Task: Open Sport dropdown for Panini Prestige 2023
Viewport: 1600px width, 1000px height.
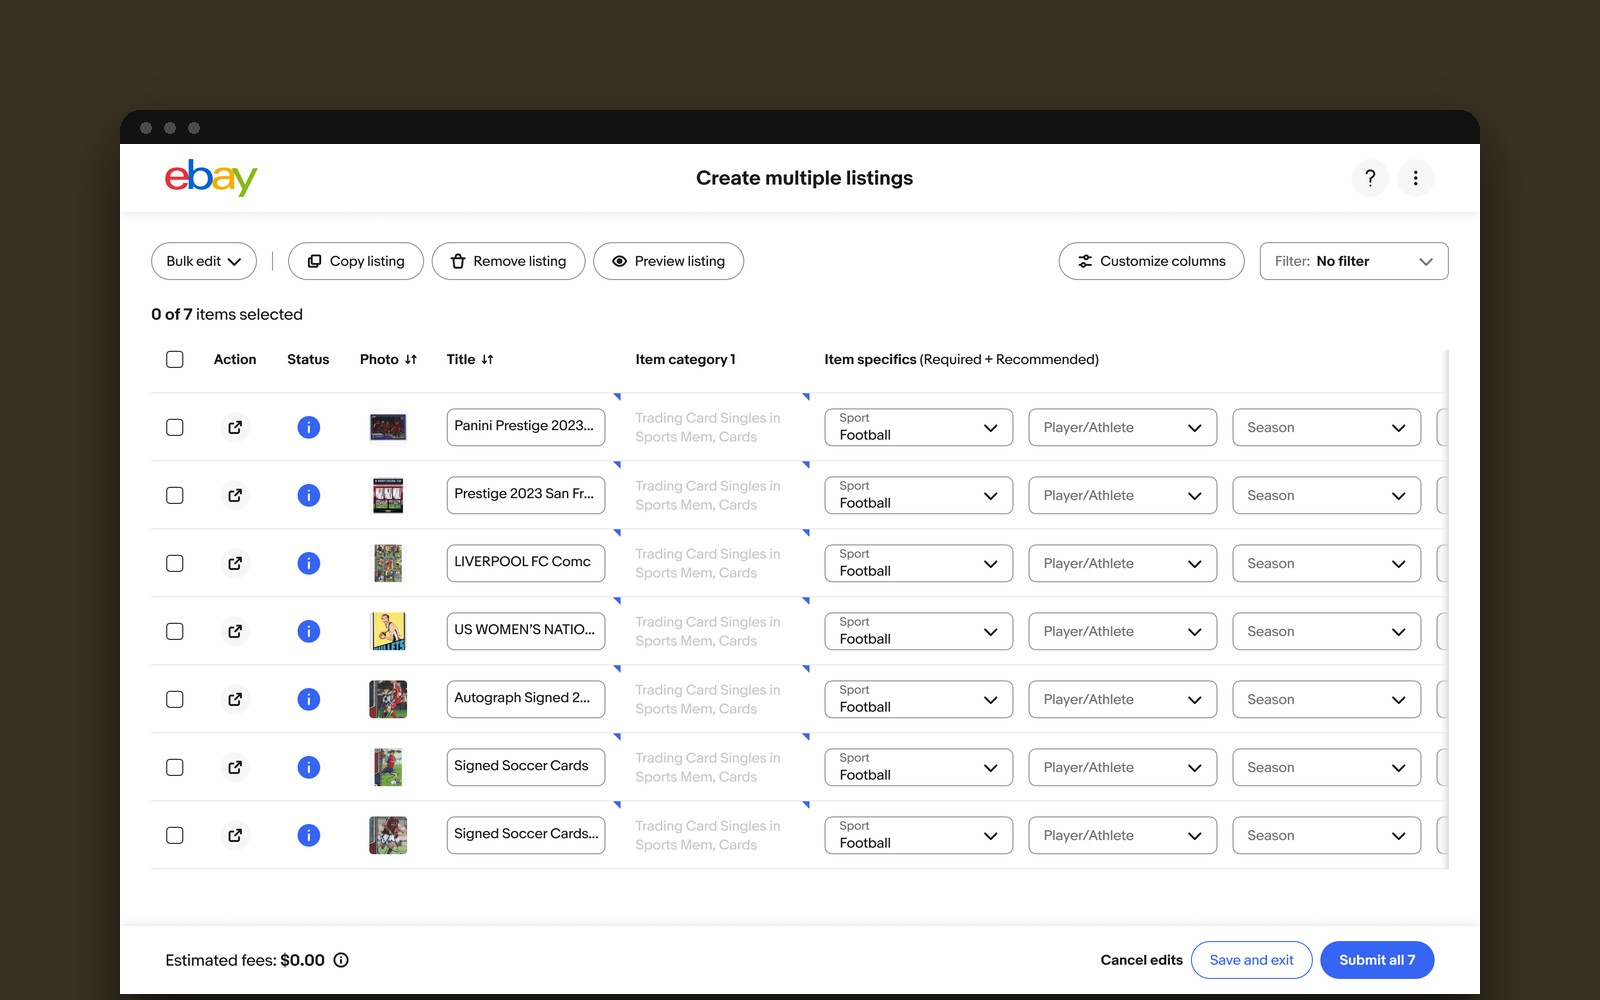Action: tap(919, 427)
